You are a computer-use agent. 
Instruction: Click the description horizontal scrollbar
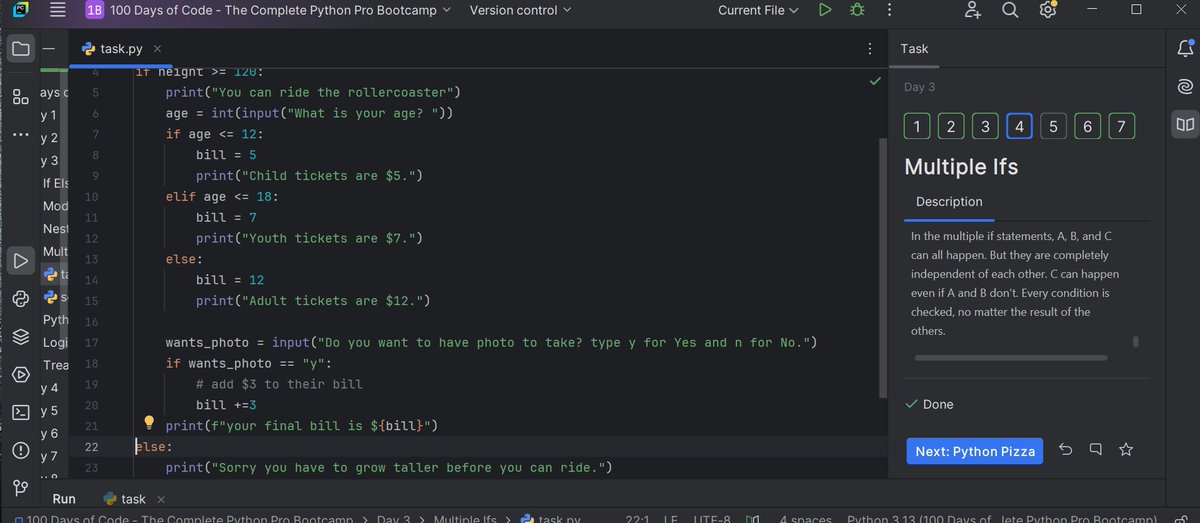(1011, 357)
